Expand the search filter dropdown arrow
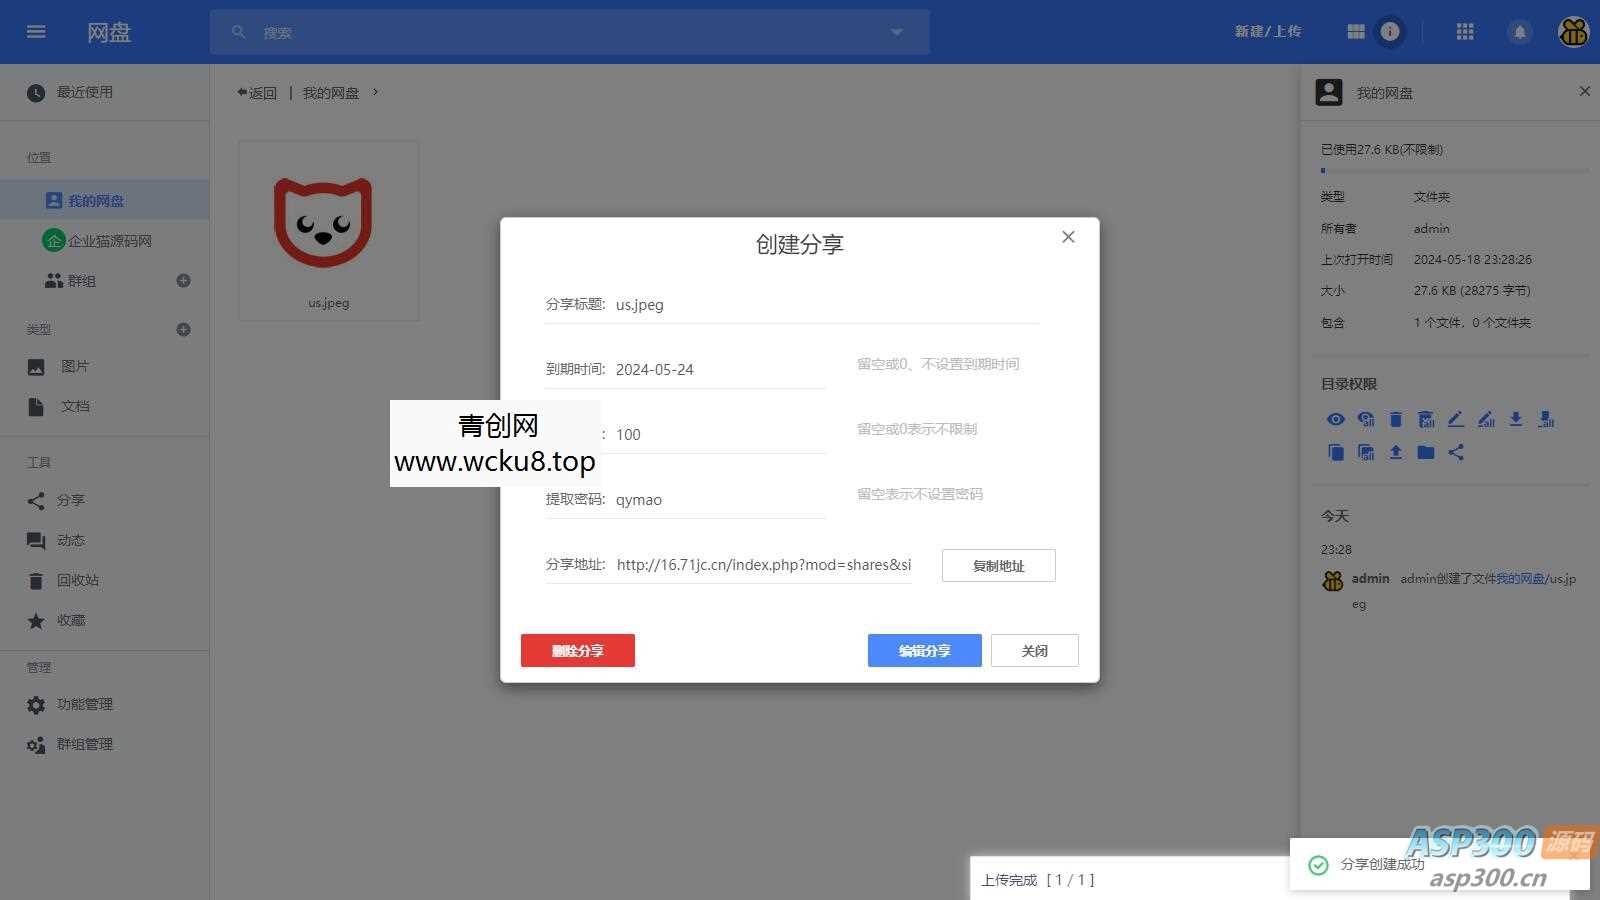Screen dimensions: 1600x900 pyautogui.click(x=895, y=31)
